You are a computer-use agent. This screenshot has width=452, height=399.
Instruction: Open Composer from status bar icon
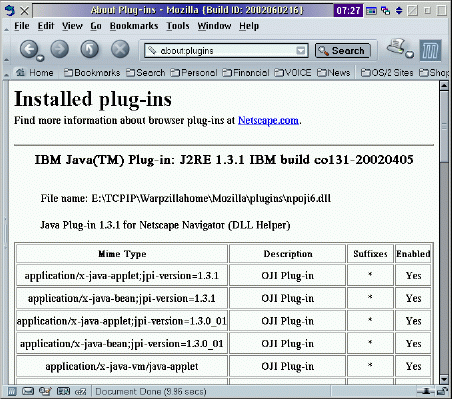point(45,391)
